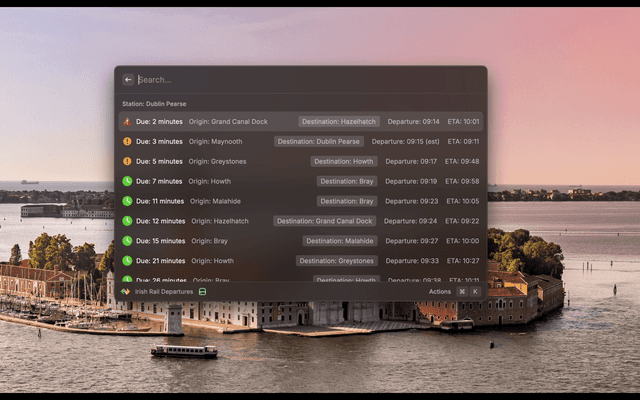The height and width of the screenshot is (400, 640).
Task: Click green clock icon for 11 minutes
Action: pyautogui.click(x=127, y=202)
